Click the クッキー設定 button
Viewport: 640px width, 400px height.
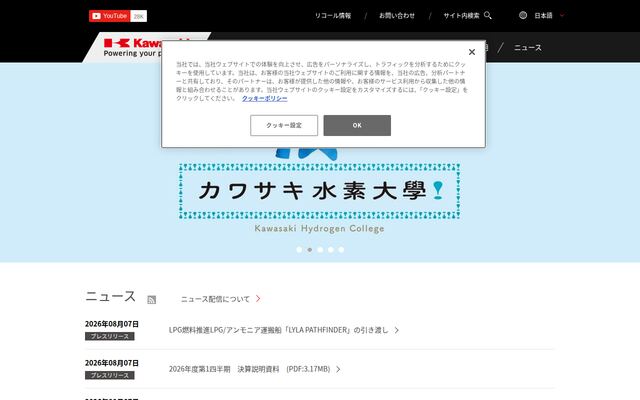(x=284, y=125)
